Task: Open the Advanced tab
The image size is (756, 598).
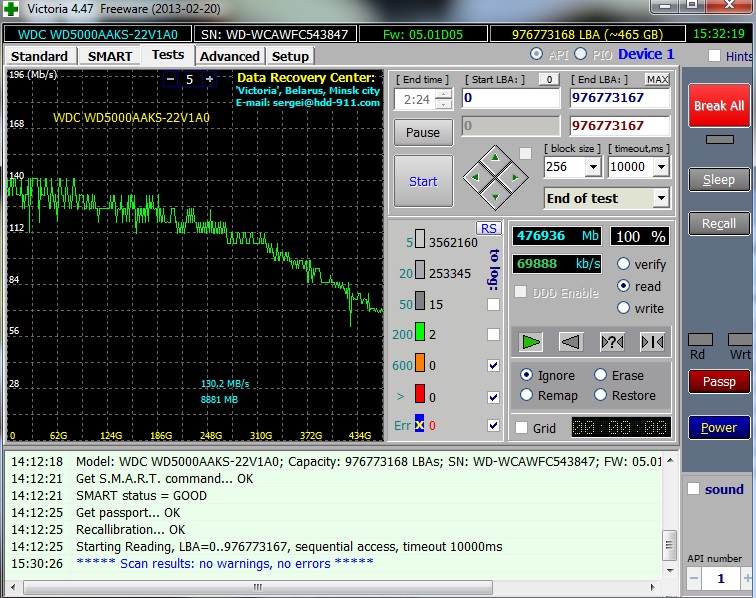Action: point(229,56)
